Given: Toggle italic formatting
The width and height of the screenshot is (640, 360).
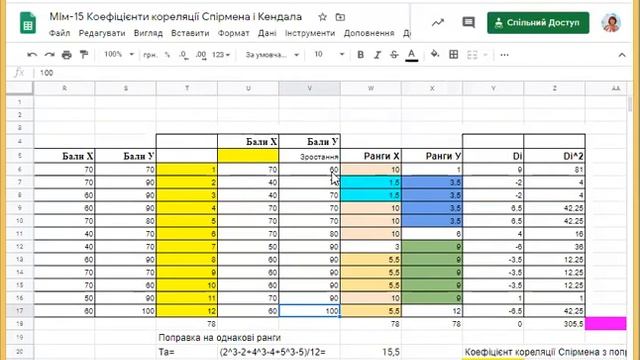Looking at the screenshot, I should 377,55.
